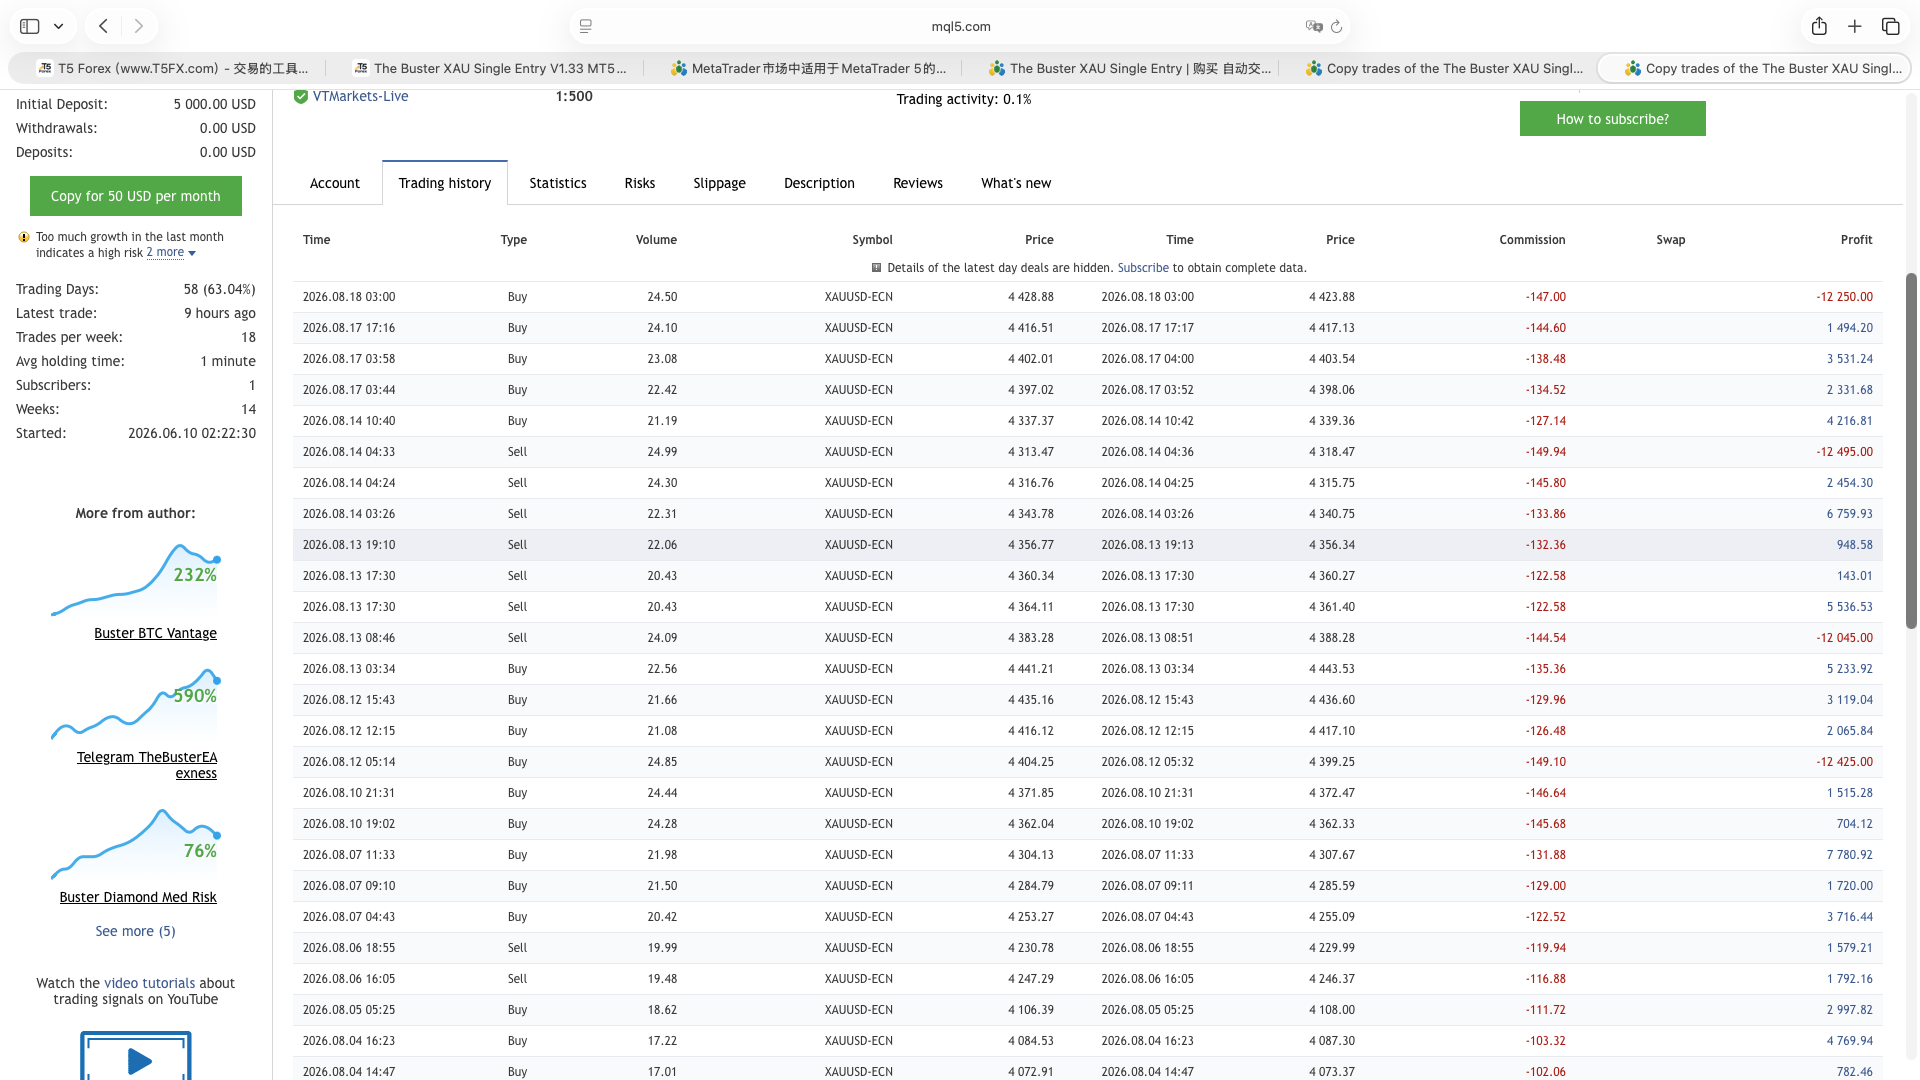Open the VTMarkets-Live broker link
1920x1080 pixels.
[x=360, y=96]
